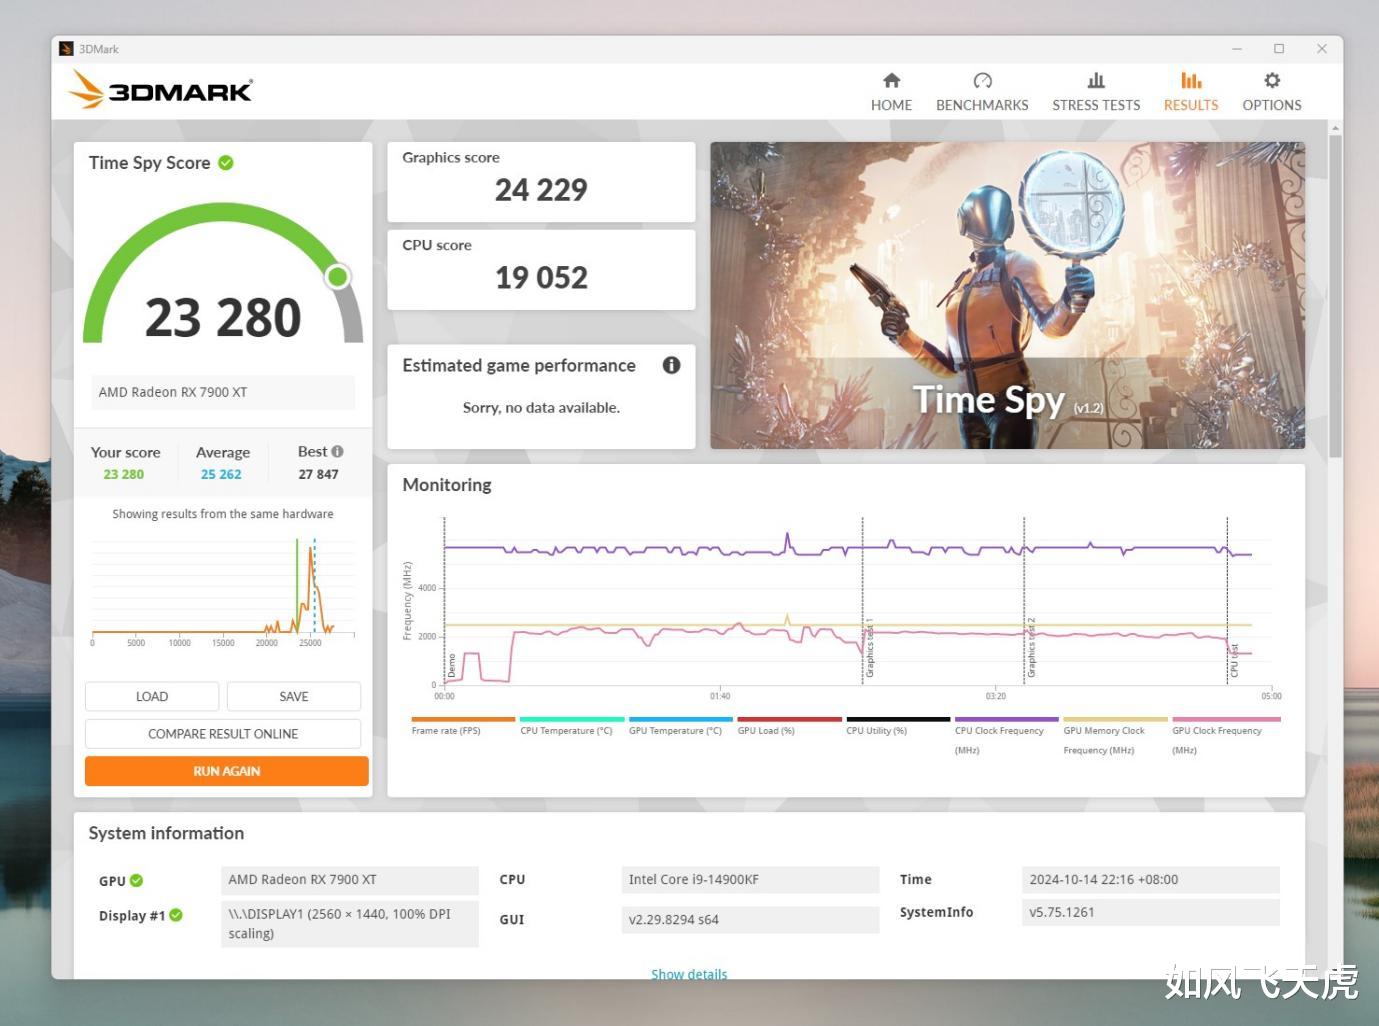Click the Benchmarks gauge icon

tap(982, 80)
